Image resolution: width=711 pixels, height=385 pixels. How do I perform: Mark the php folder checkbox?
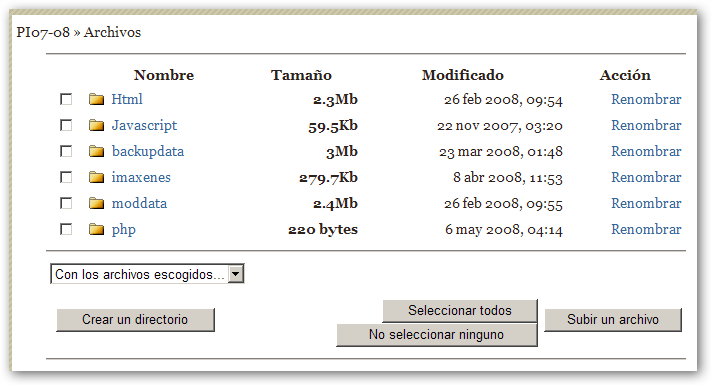point(66,229)
